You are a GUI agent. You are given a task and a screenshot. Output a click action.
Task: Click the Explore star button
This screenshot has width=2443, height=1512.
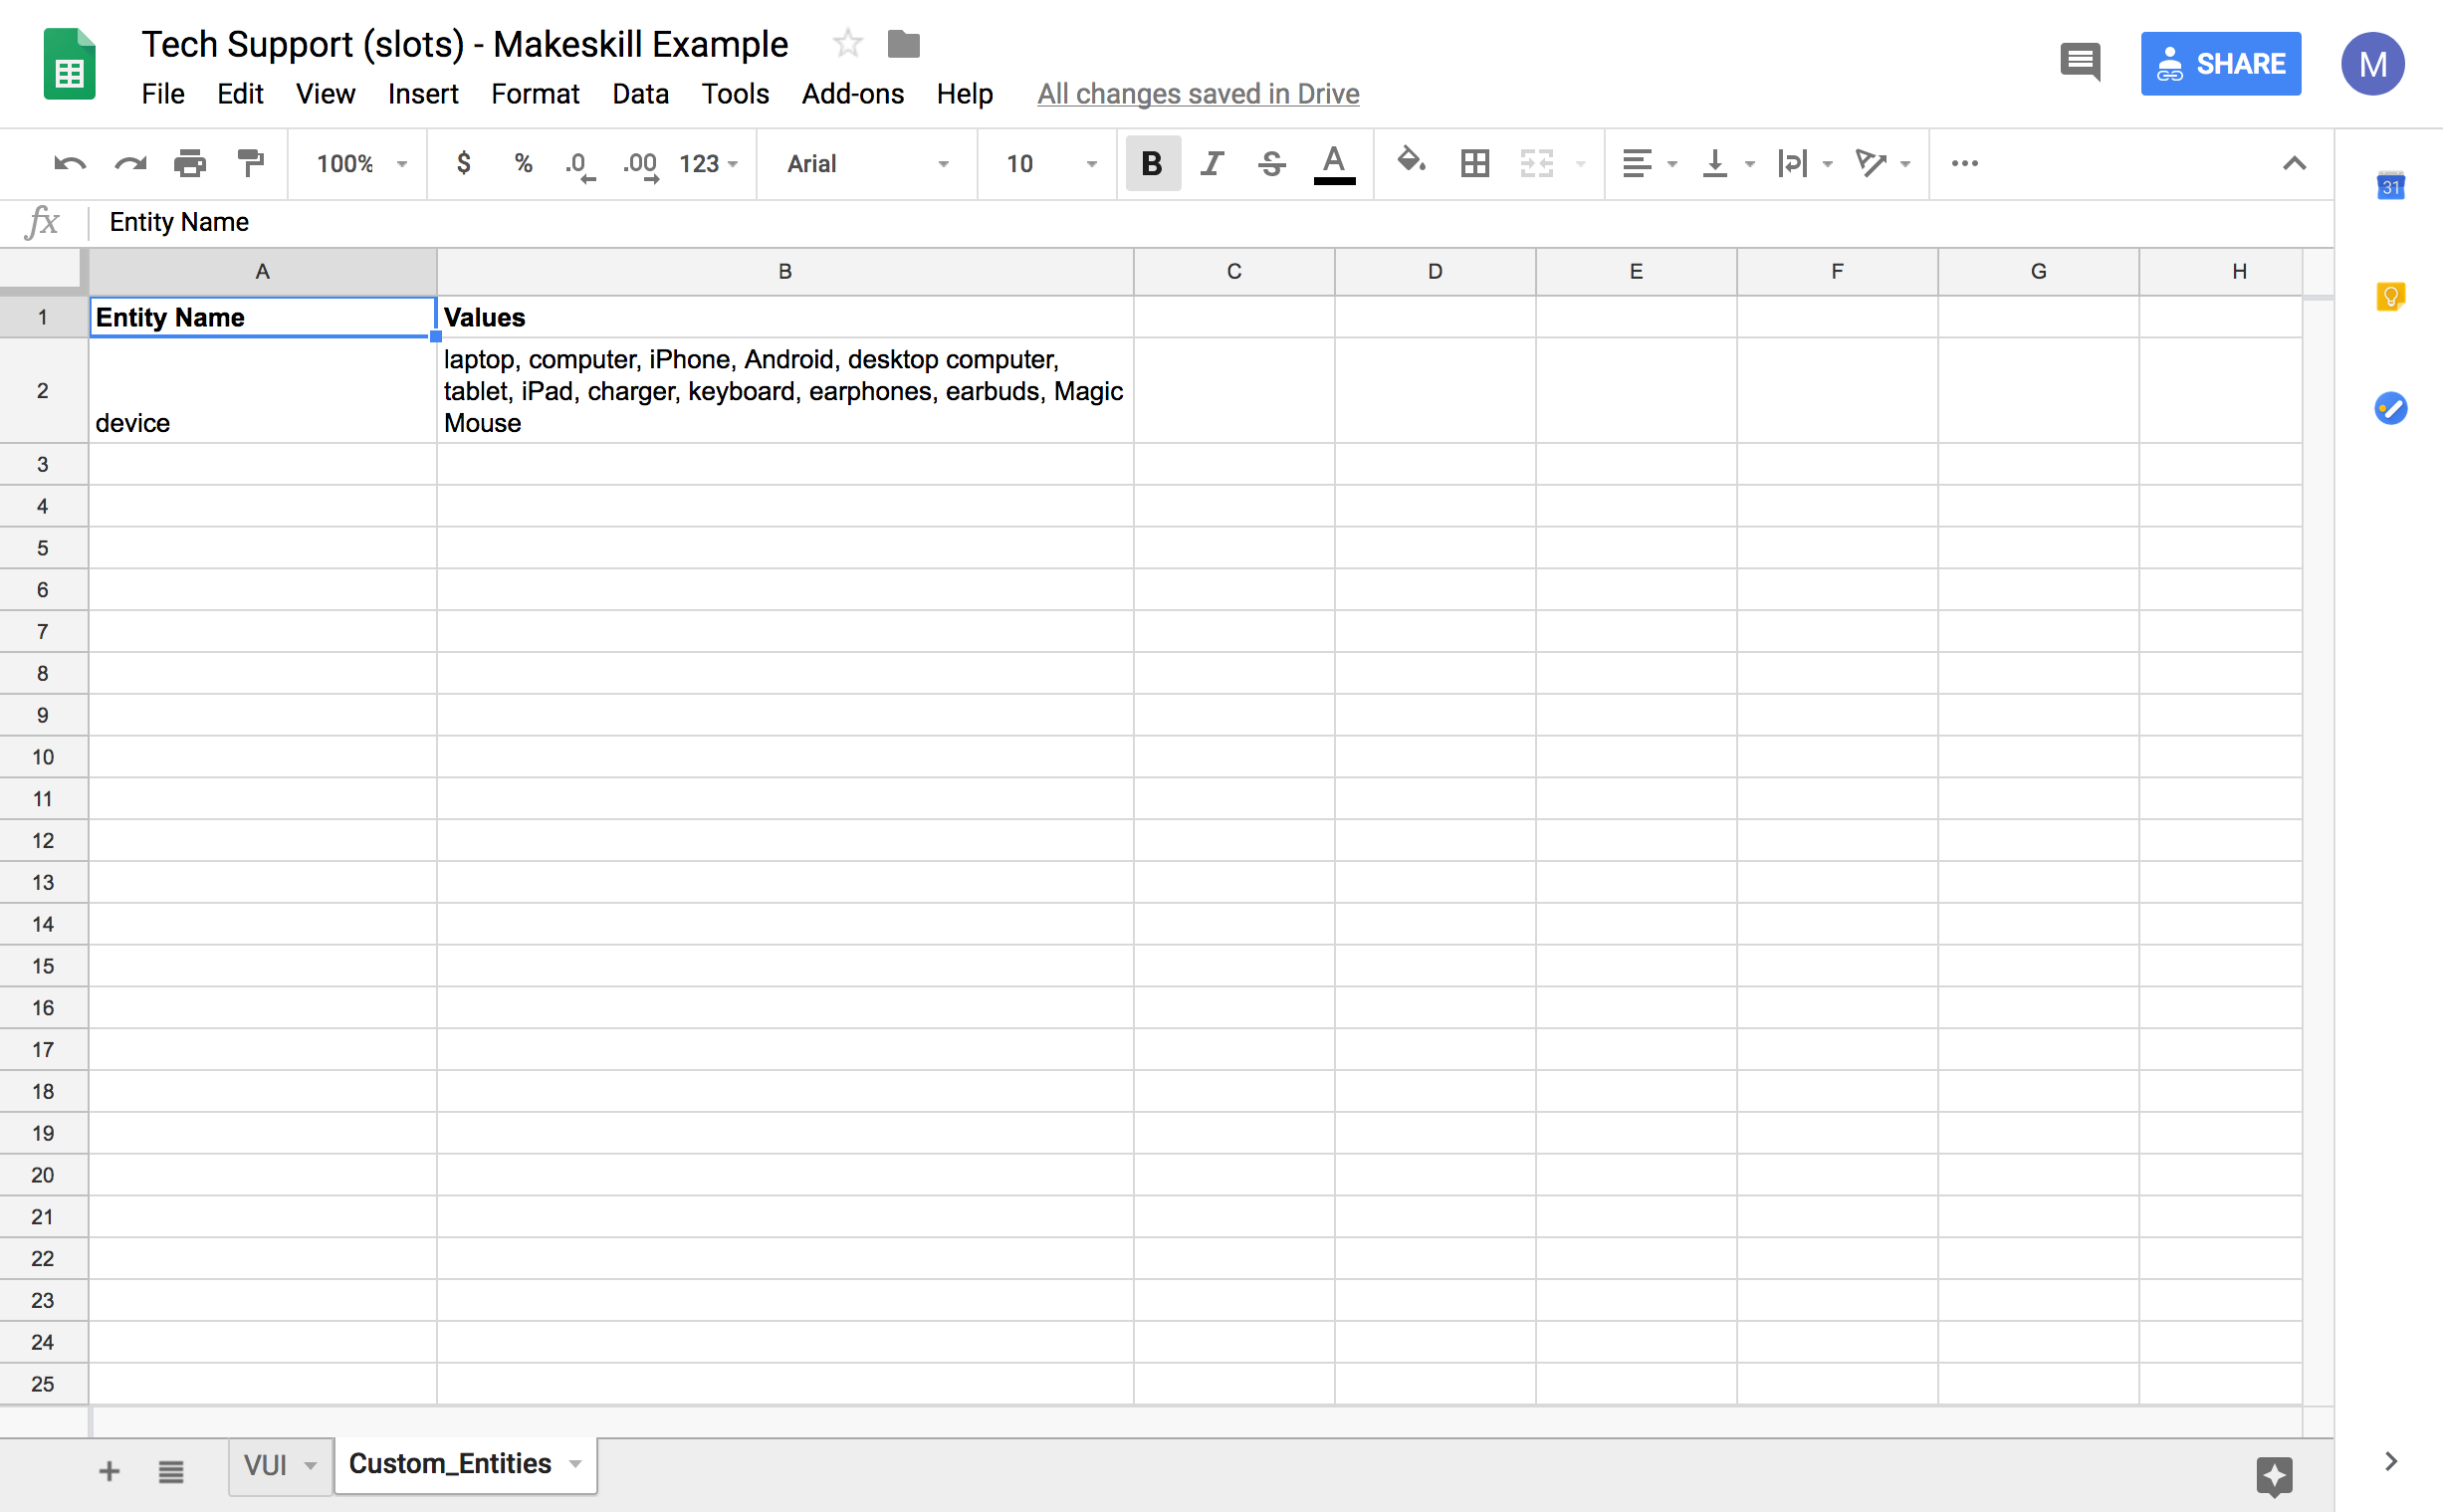[x=2274, y=1476]
